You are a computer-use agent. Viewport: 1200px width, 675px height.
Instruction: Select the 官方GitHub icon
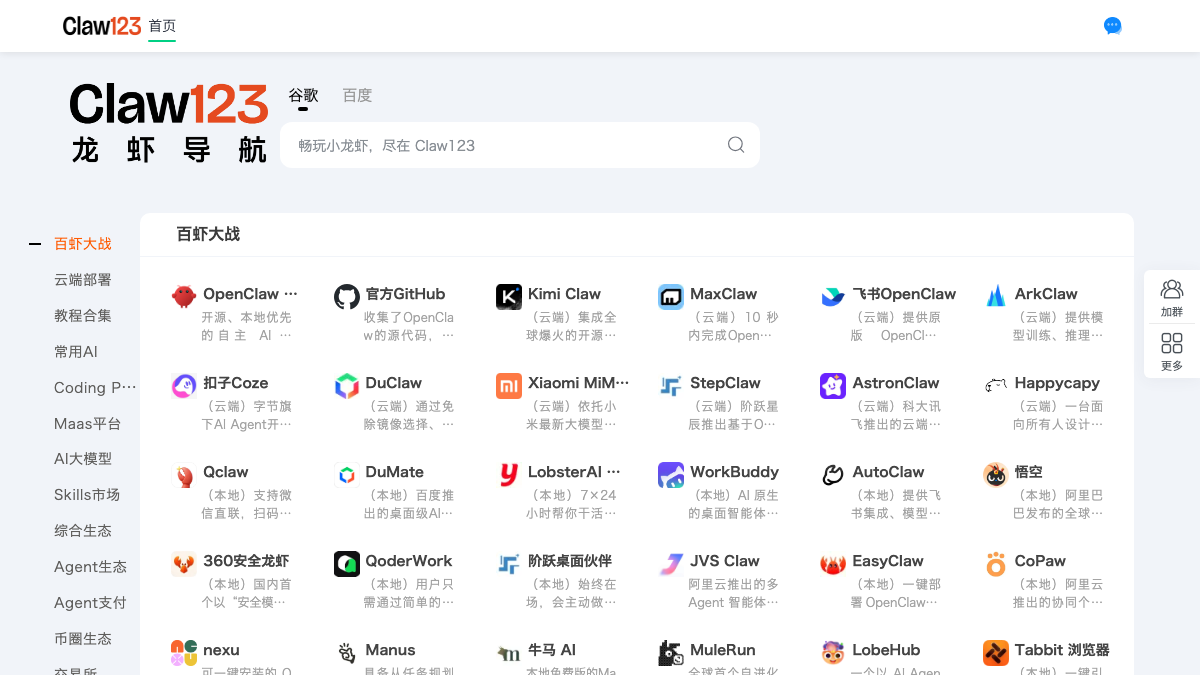pyautogui.click(x=347, y=297)
